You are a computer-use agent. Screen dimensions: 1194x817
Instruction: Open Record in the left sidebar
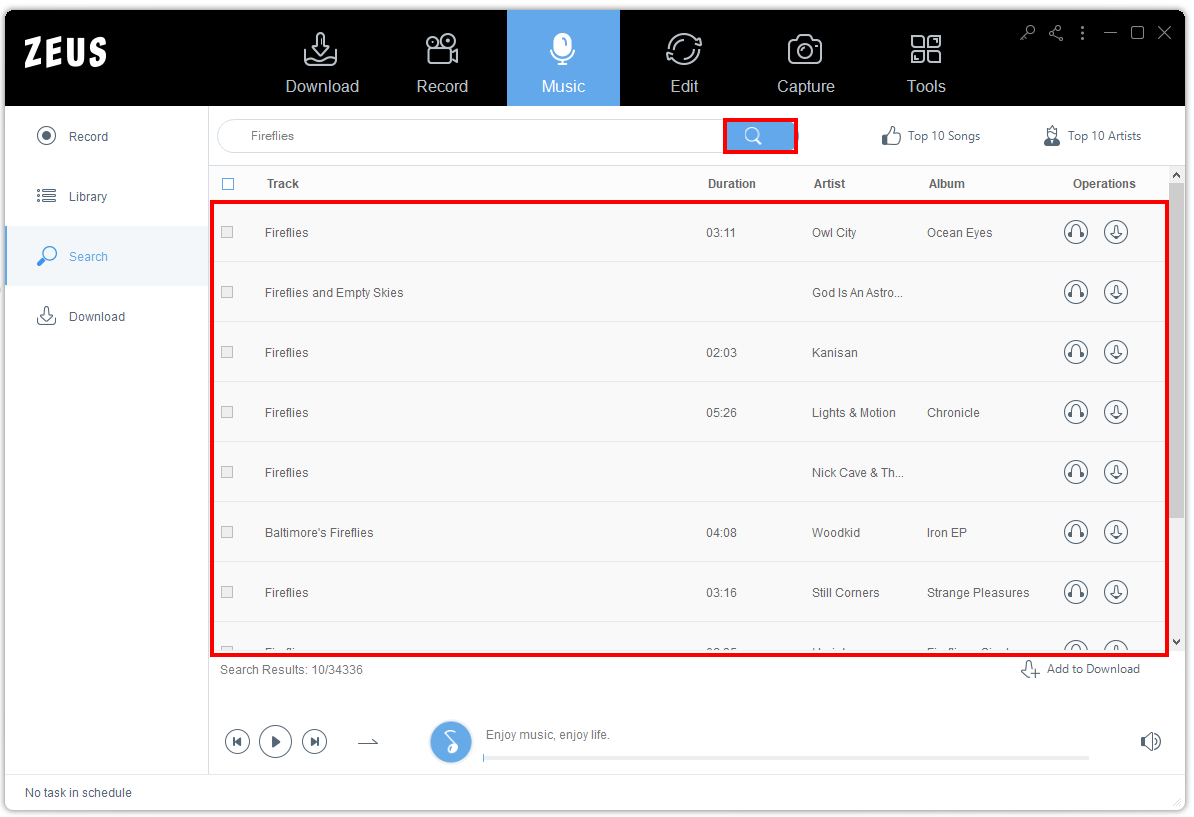tap(107, 136)
